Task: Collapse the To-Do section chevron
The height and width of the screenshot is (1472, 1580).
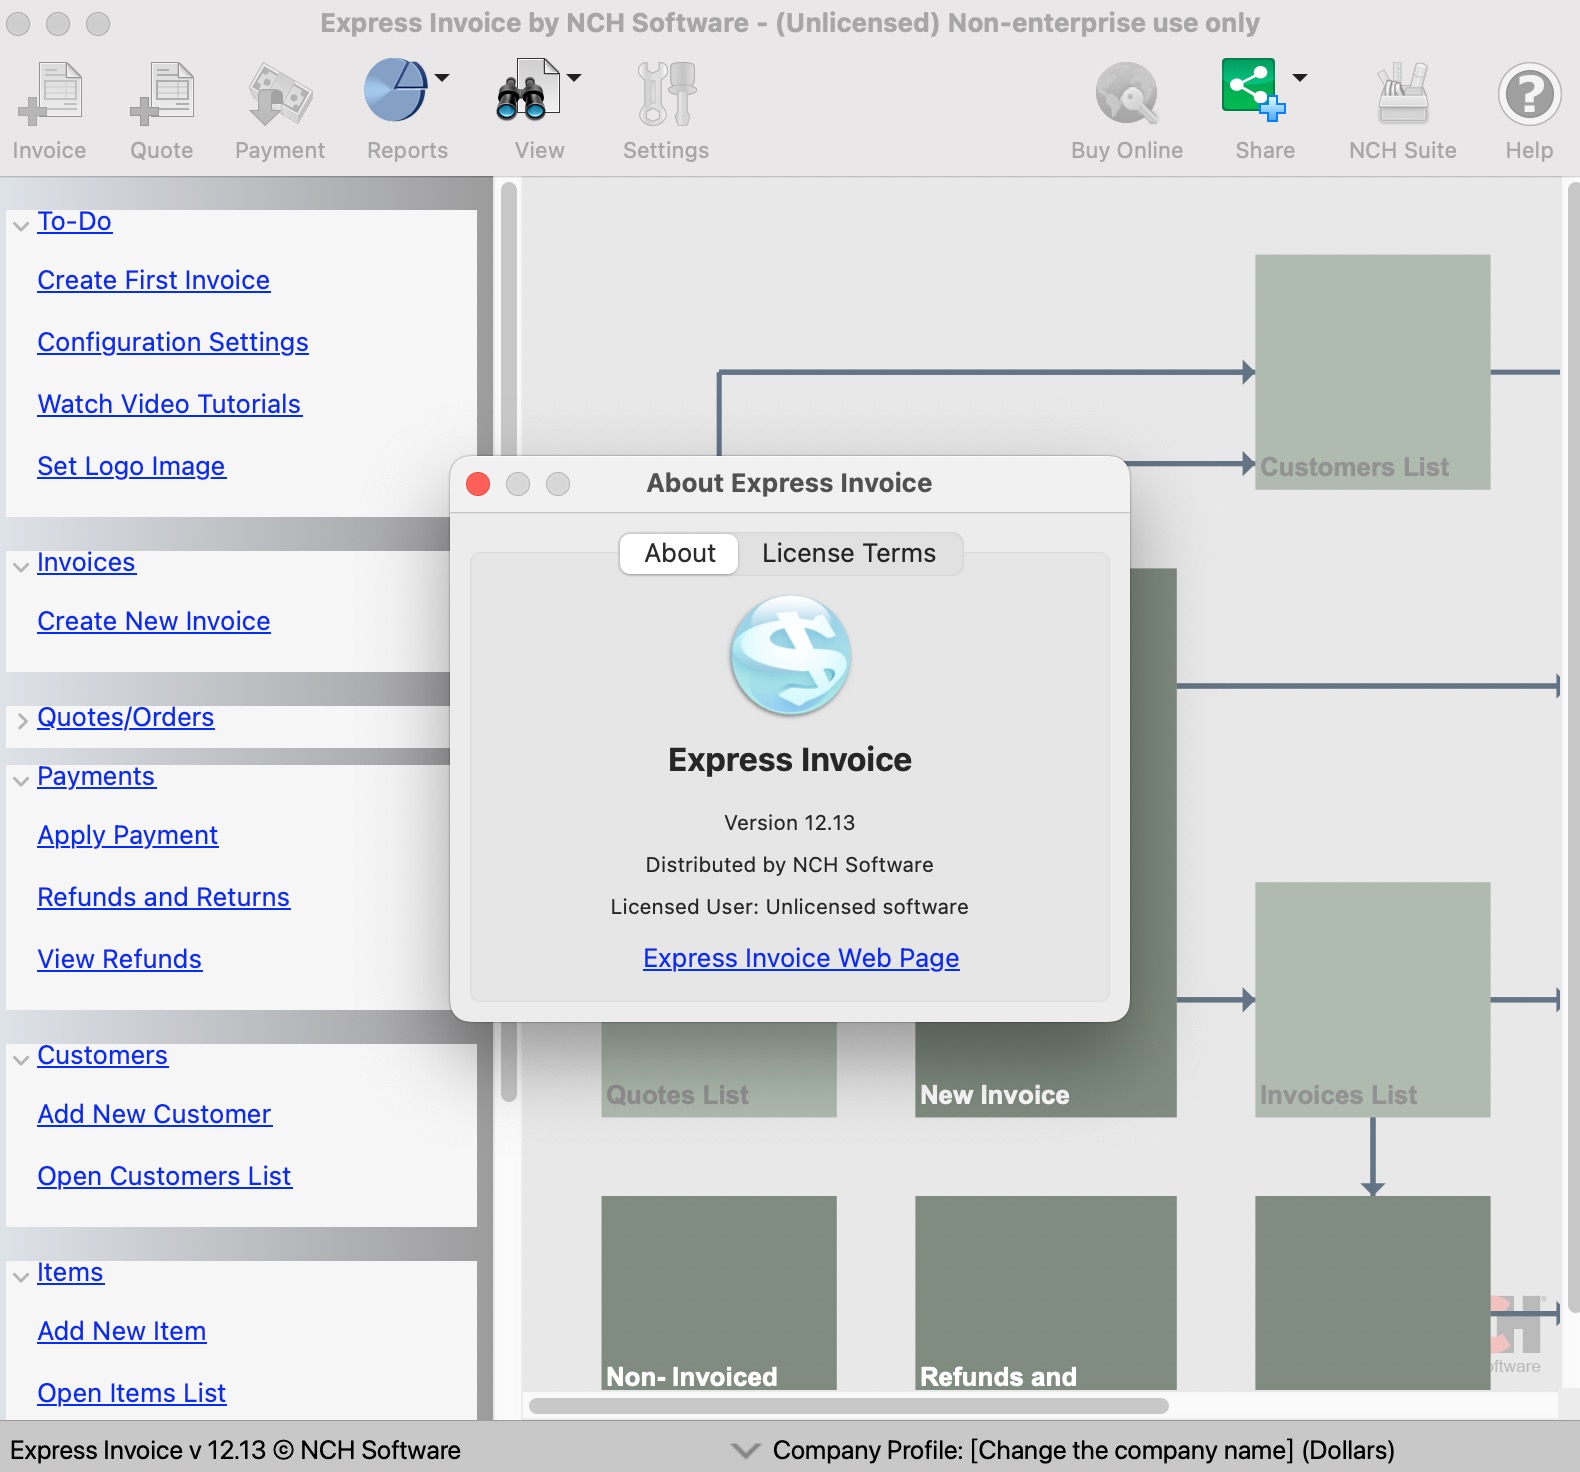Action: (21, 226)
